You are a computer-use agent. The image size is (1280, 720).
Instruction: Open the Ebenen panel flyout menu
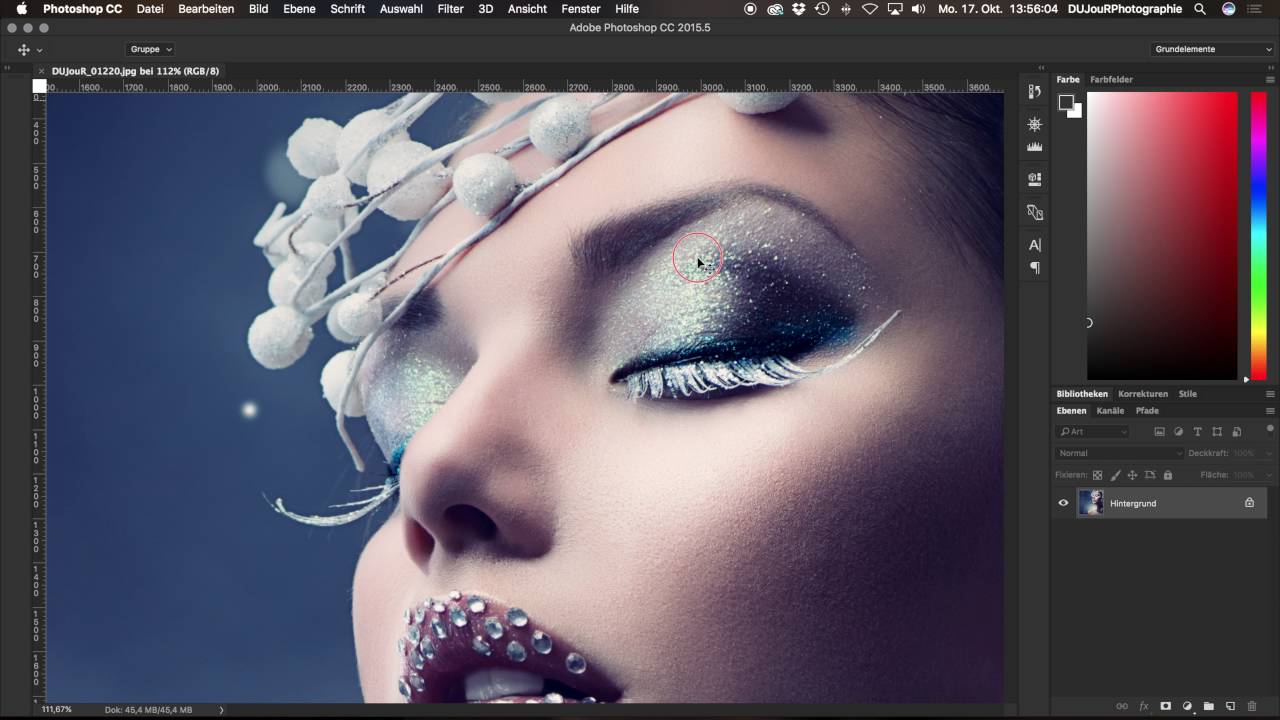(1270, 411)
